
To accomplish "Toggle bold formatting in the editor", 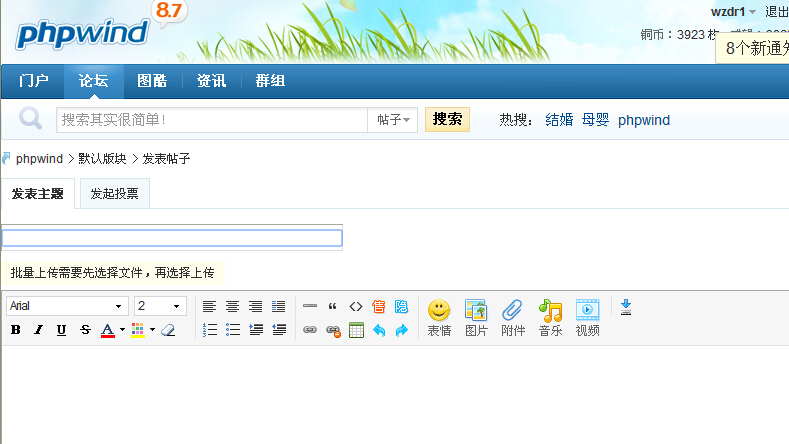I will point(16,330).
